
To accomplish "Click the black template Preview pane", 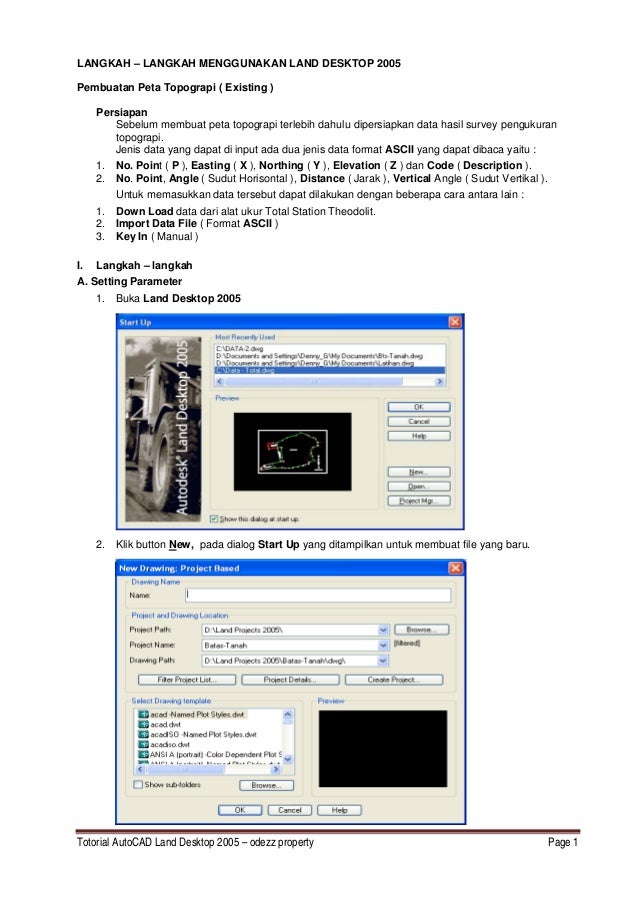I will [x=383, y=748].
